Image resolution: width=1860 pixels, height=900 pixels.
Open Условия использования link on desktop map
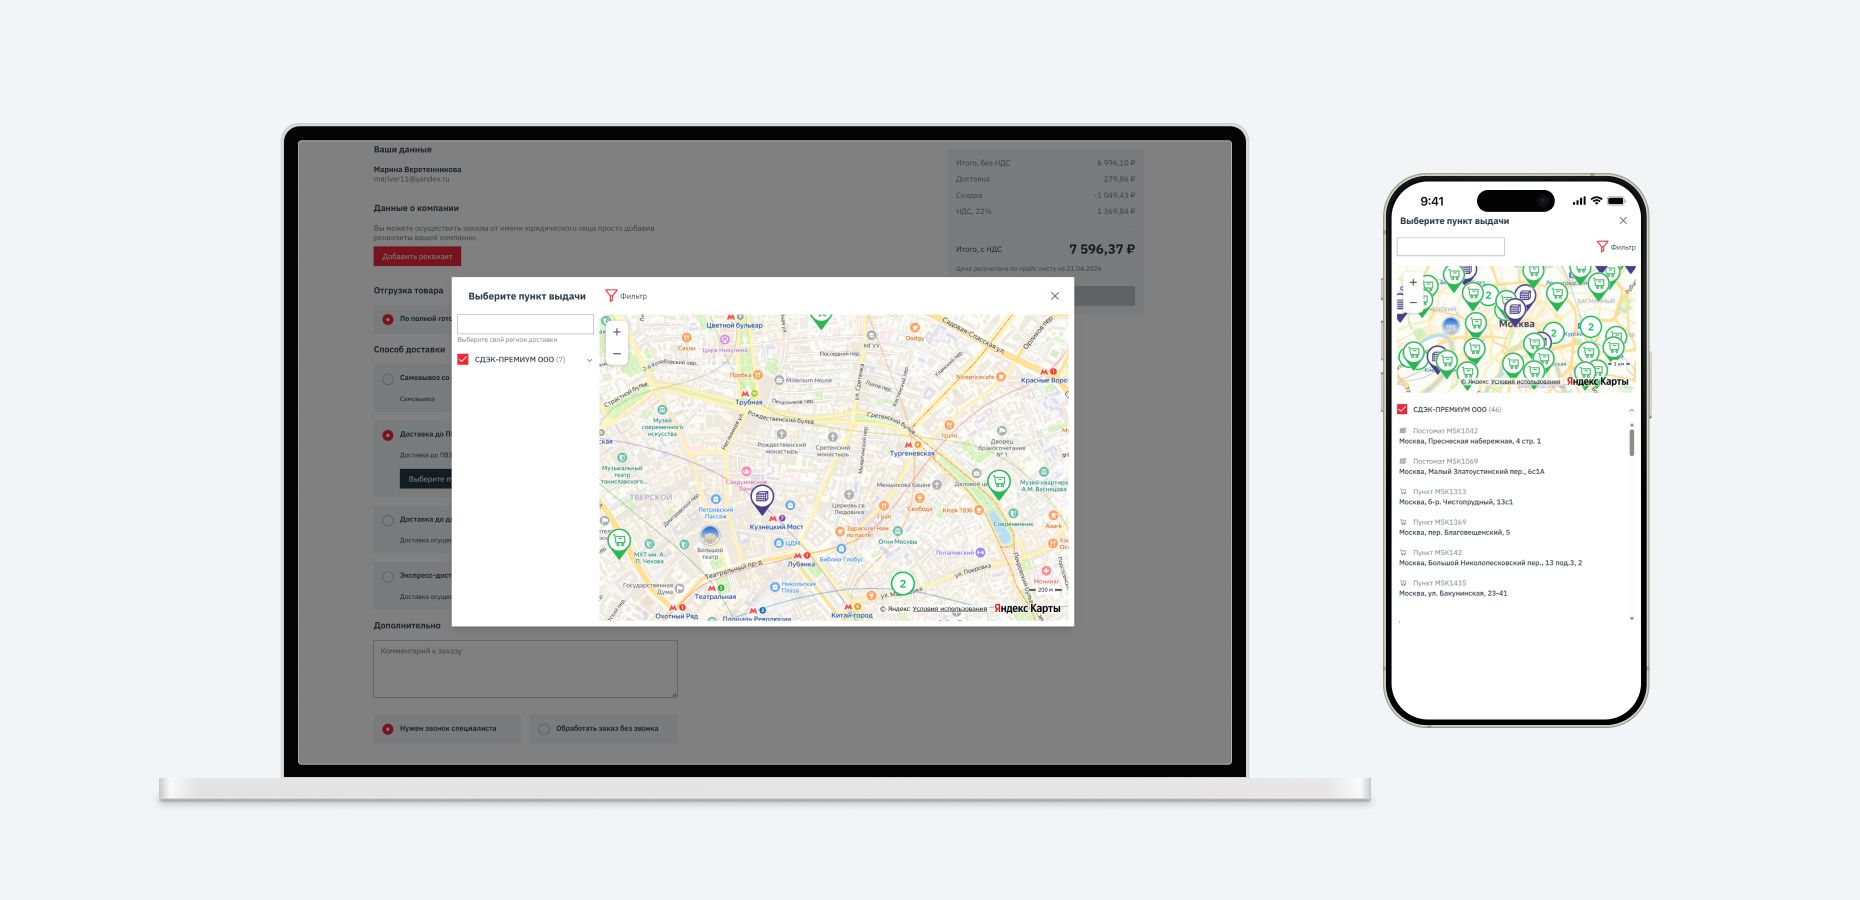(949, 609)
